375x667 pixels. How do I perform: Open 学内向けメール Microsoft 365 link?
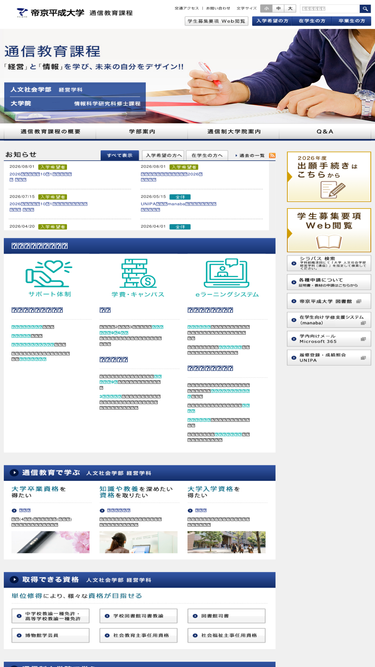click(329, 339)
